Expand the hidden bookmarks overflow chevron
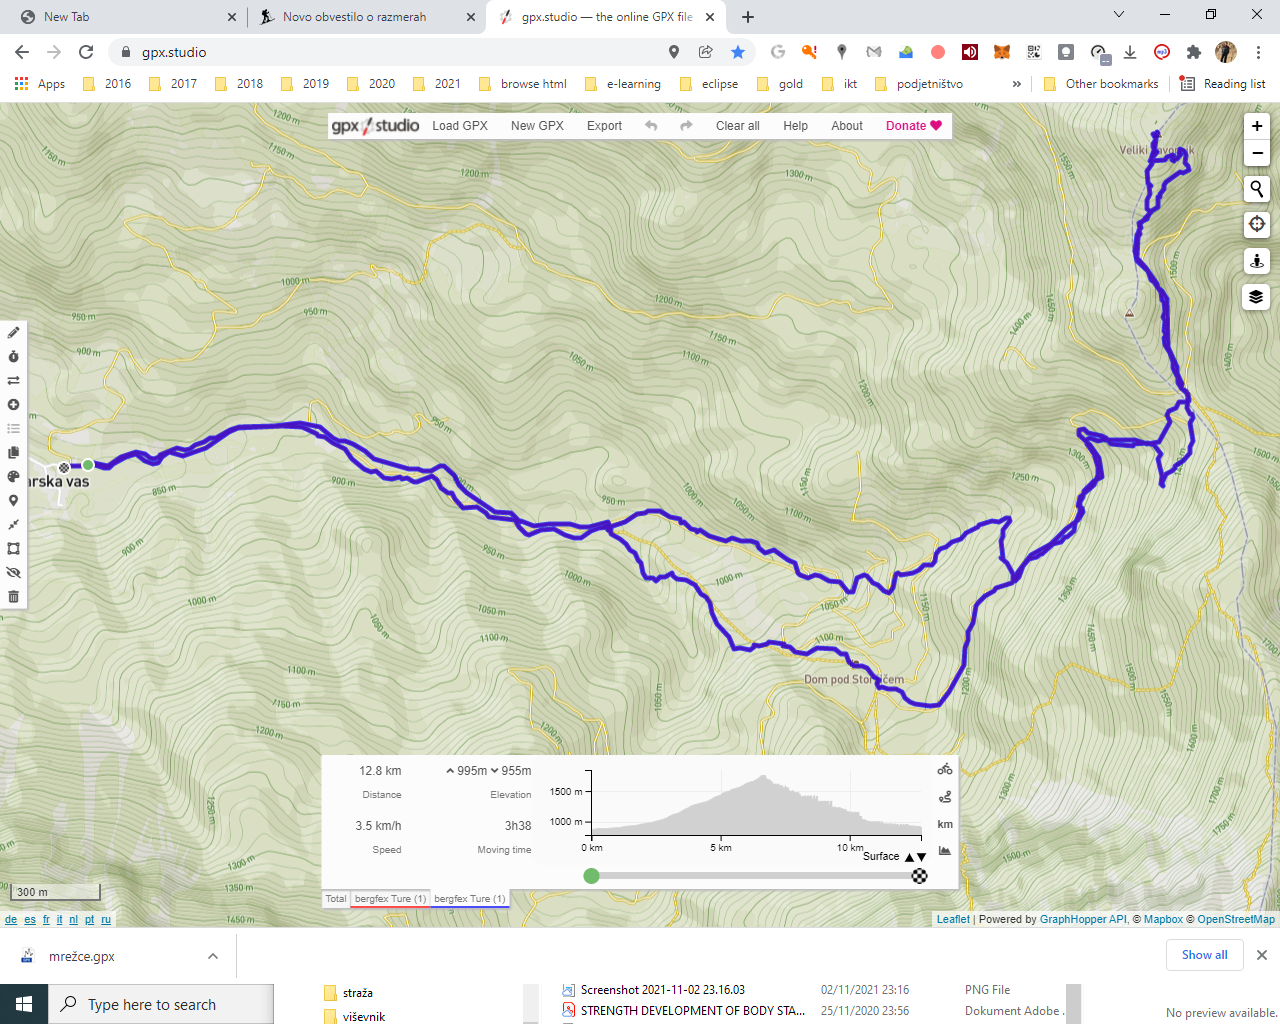 [x=1016, y=84]
